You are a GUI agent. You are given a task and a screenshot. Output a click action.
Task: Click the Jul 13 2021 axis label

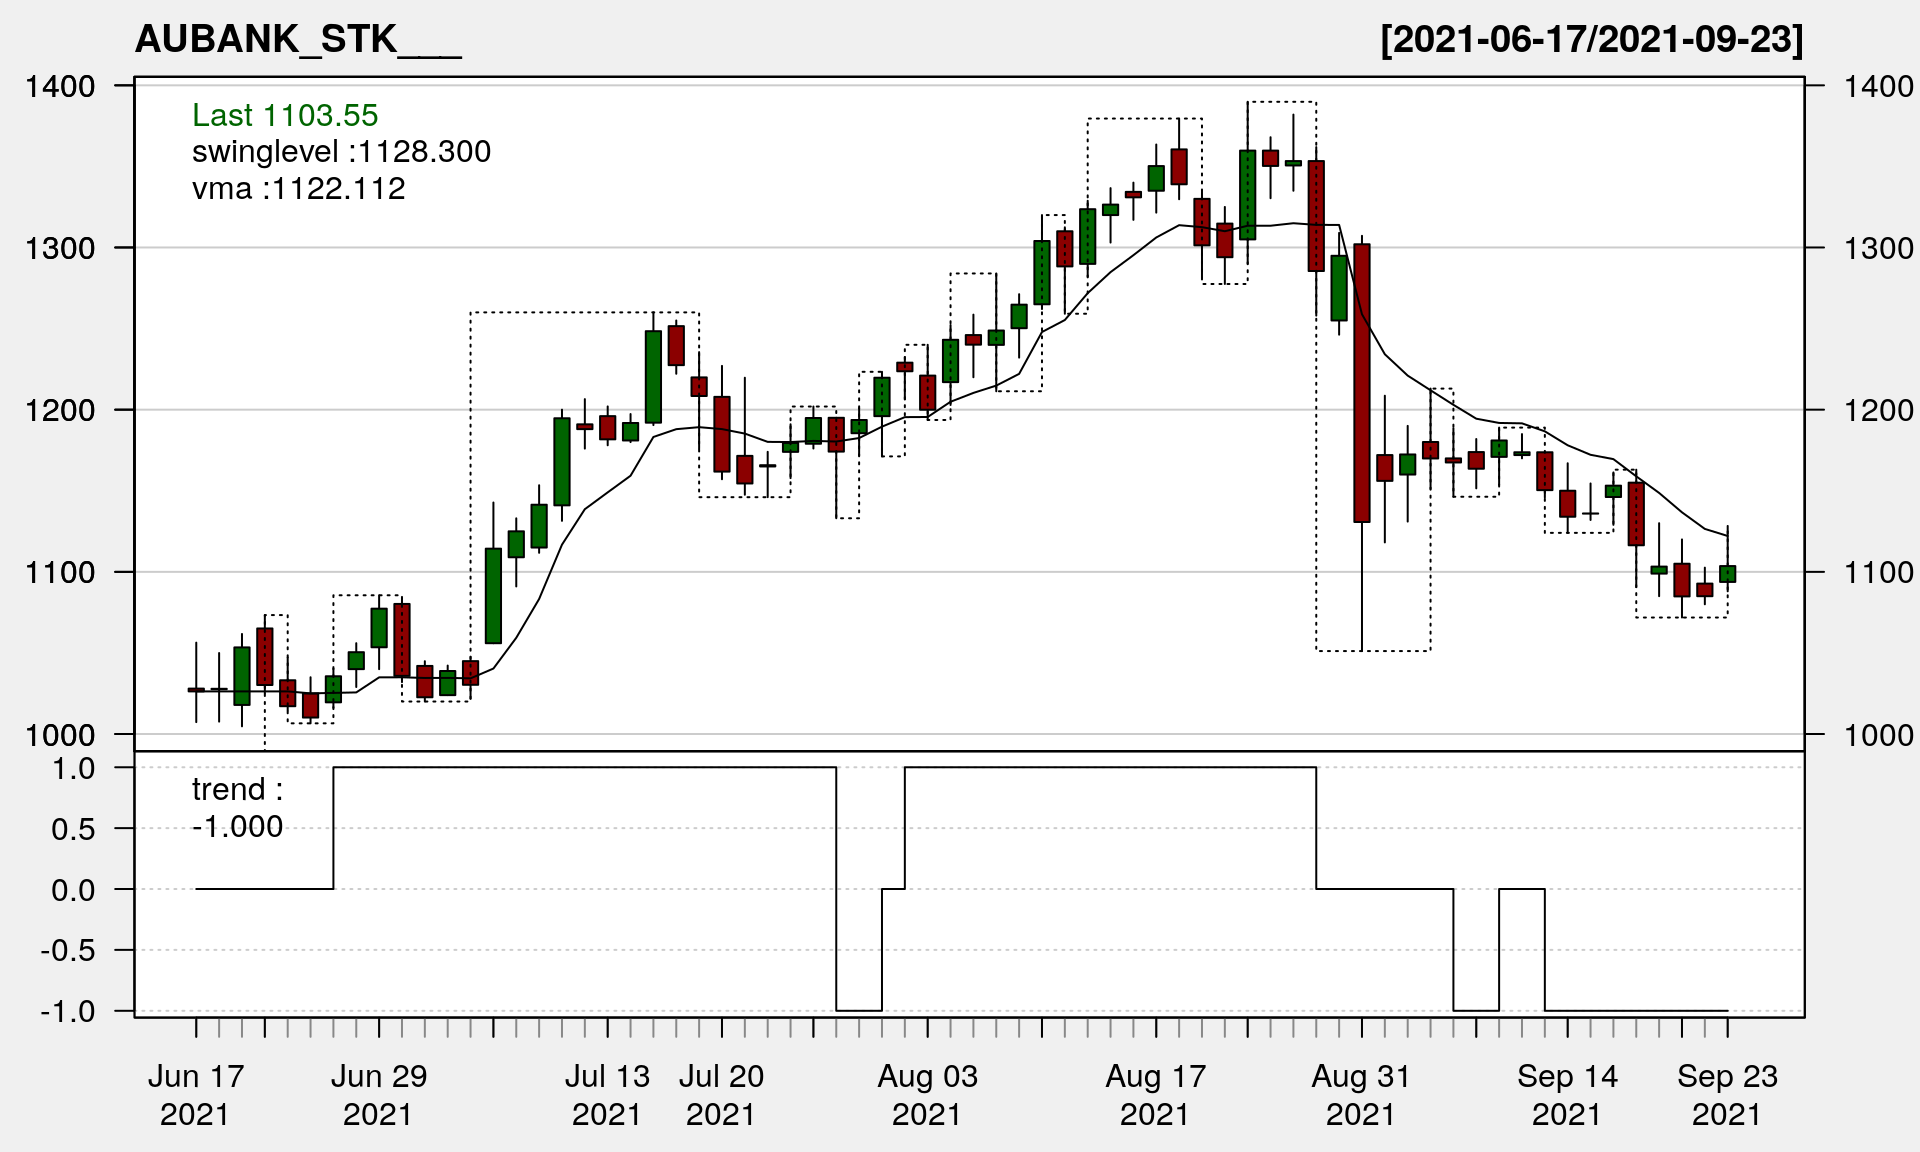[607, 1095]
